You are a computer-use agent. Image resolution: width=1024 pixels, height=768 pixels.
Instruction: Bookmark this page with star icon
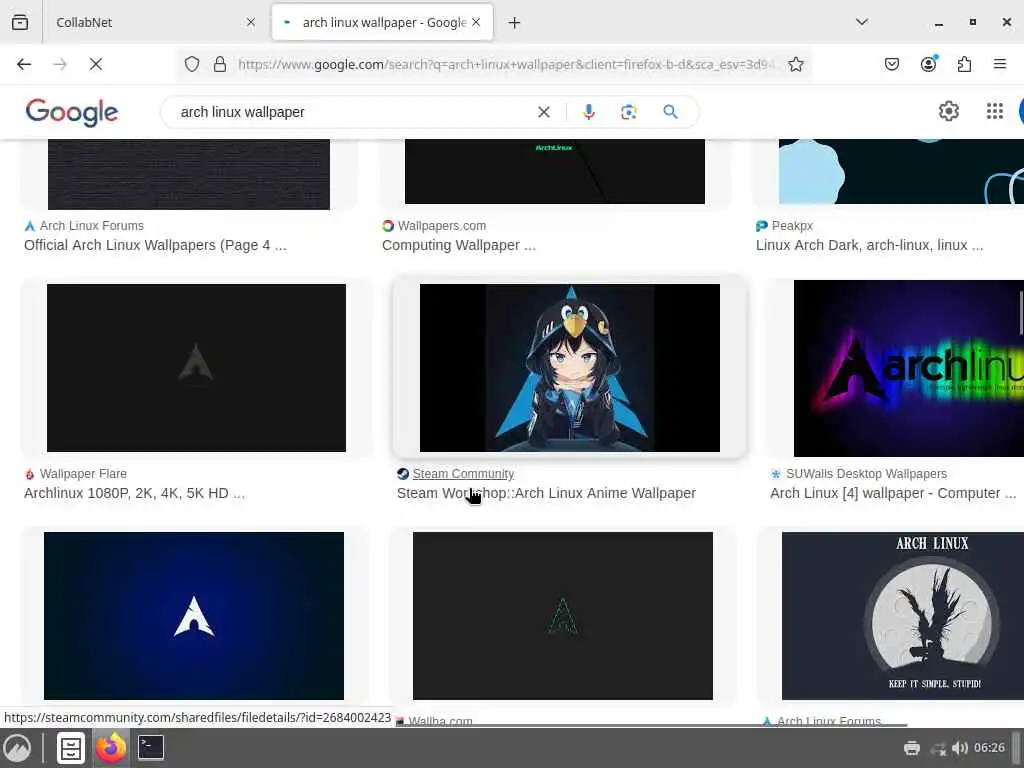(x=795, y=64)
